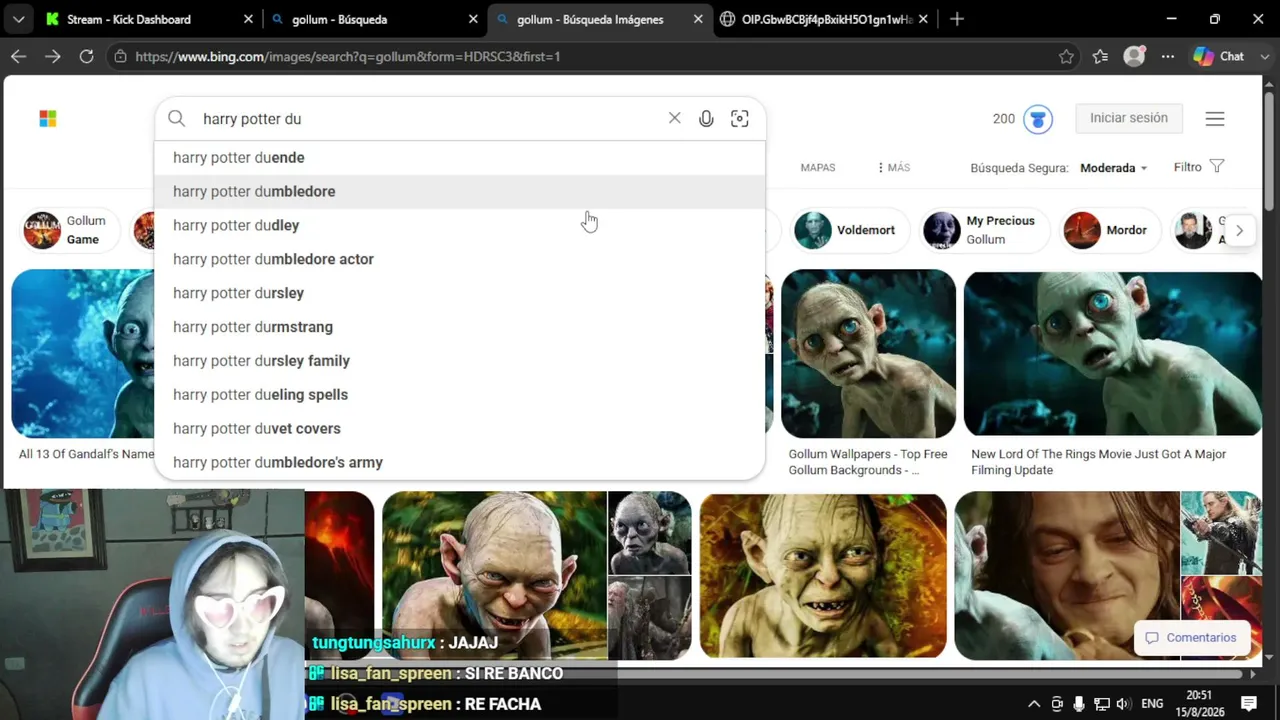Click the Microsoft logo on Bing
The height and width of the screenshot is (720, 1280).
[x=48, y=119]
